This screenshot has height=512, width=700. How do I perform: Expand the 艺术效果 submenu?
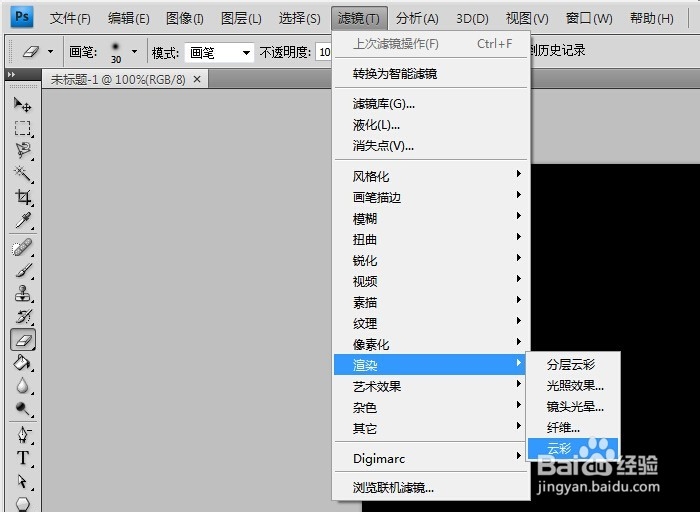pos(431,386)
